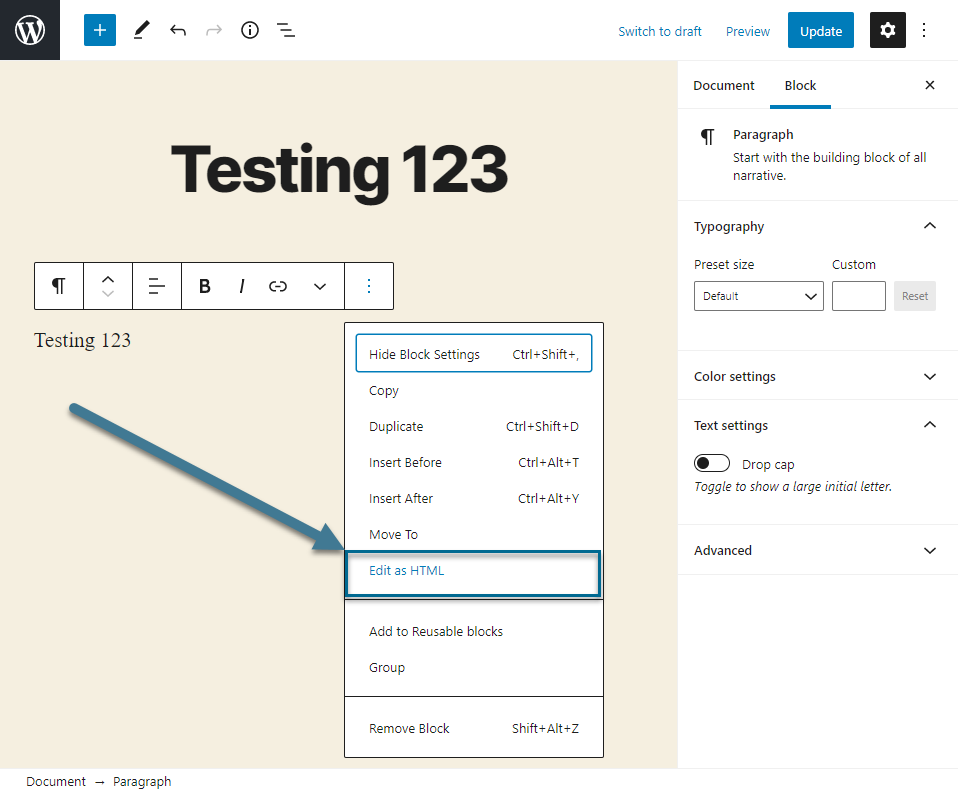Open the Preset size dropdown
Image resolution: width=958 pixels, height=793 pixels.
(758, 296)
